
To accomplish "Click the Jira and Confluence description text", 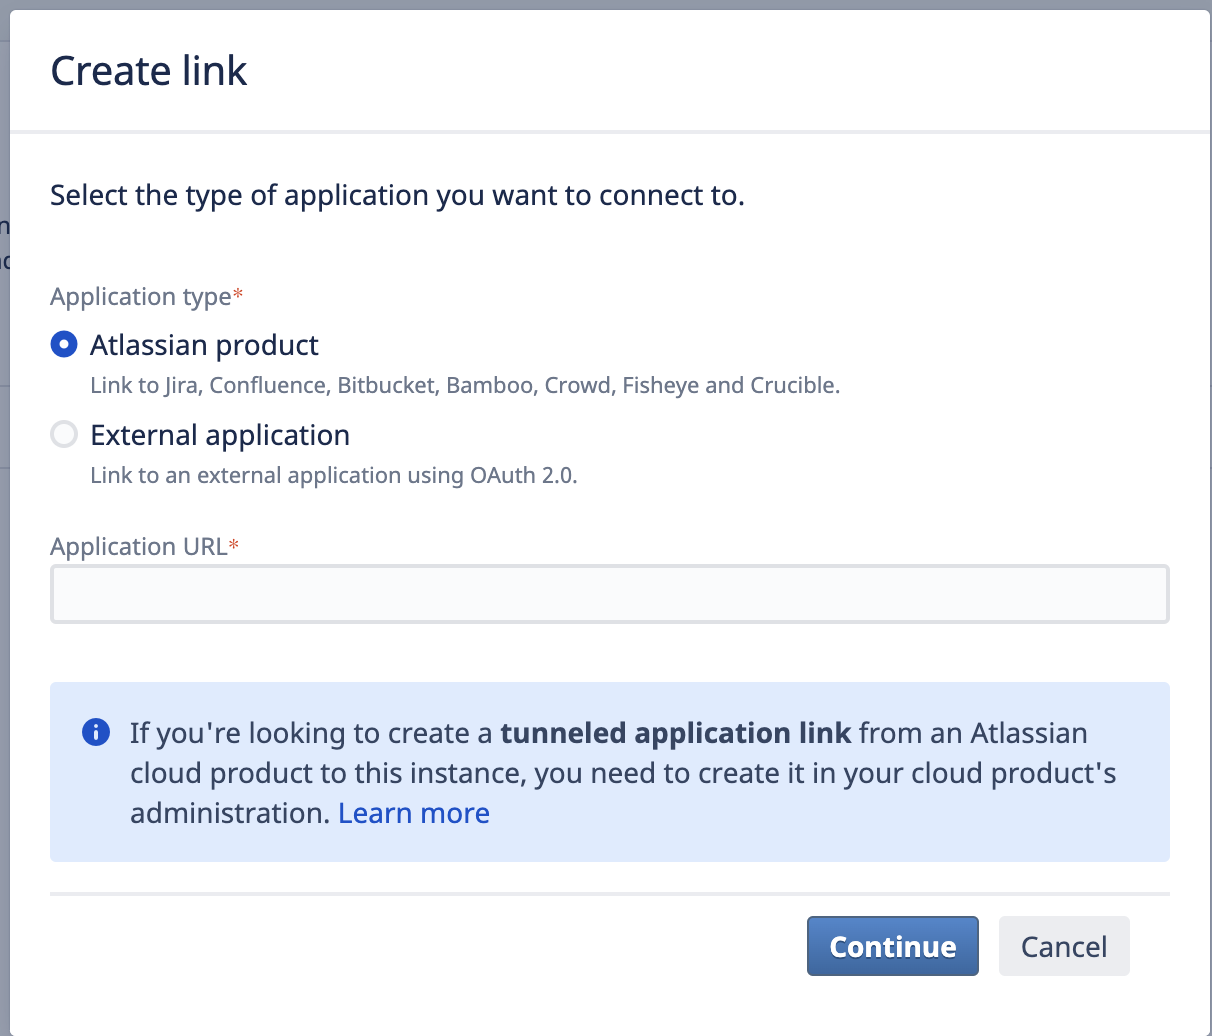I will (465, 385).
